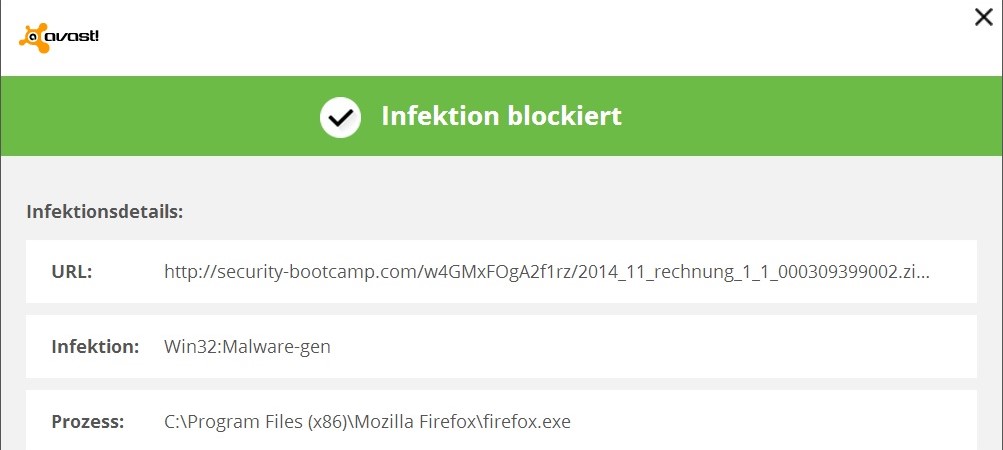Click the orange Avast blob logo icon

pyautogui.click(x=35, y=38)
